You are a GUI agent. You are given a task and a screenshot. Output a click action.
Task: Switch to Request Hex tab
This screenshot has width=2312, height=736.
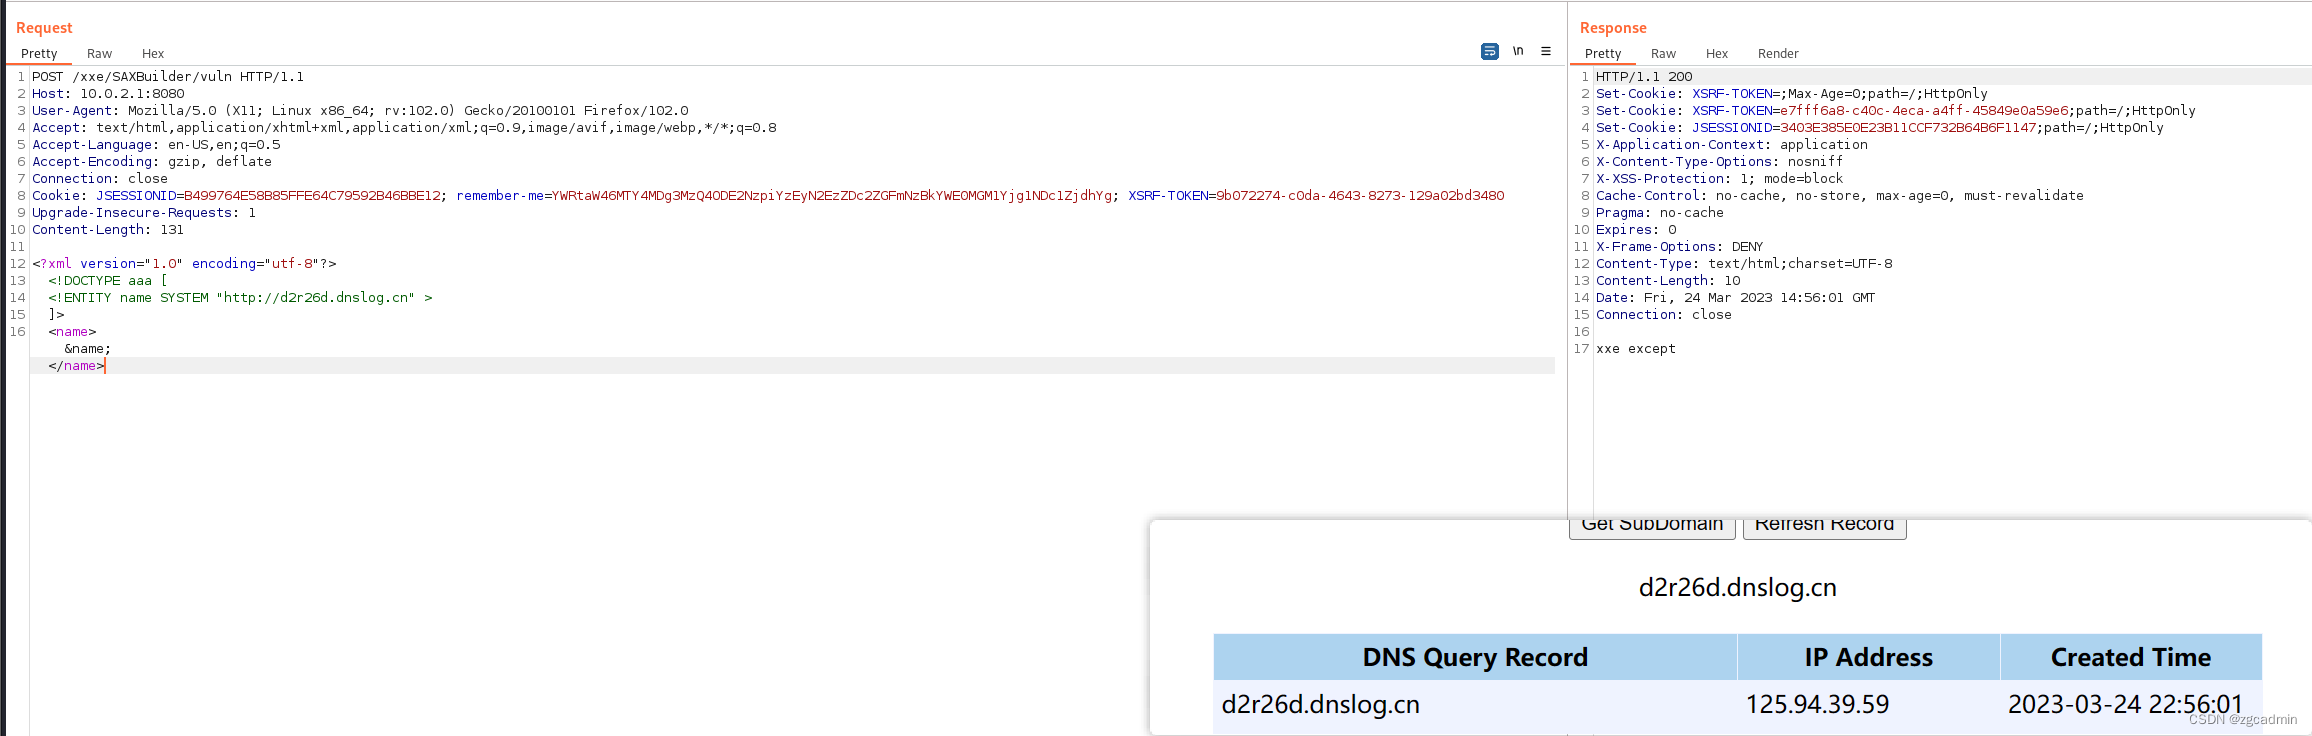pos(153,54)
